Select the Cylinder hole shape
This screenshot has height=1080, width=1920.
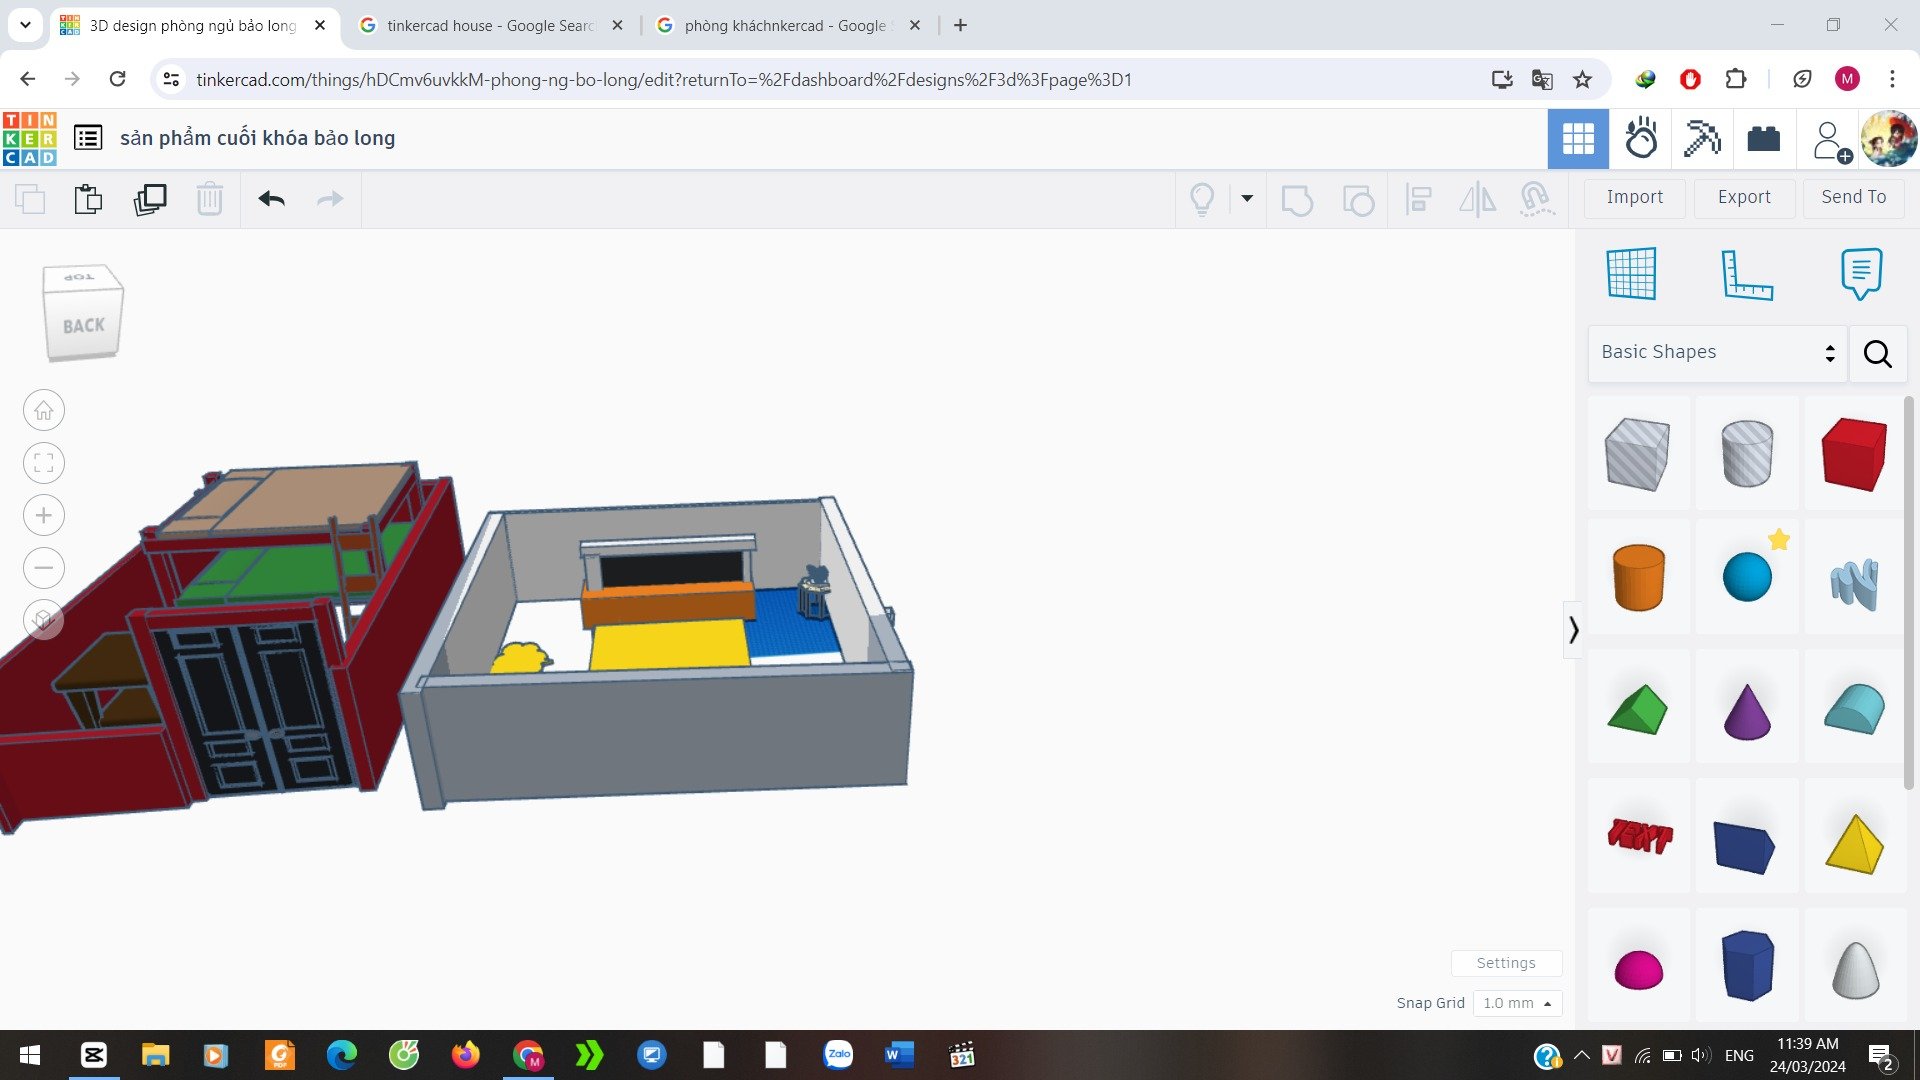tap(1747, 454)
